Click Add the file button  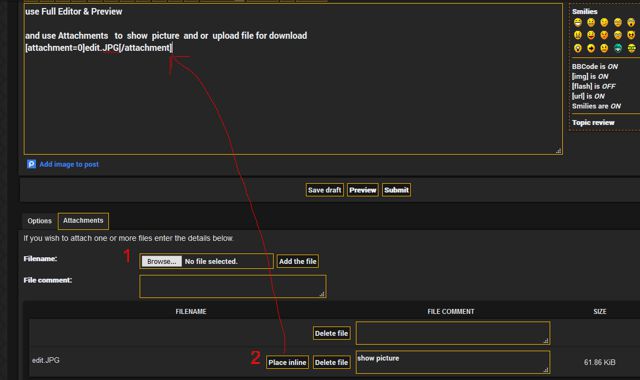tap(298, 261)
